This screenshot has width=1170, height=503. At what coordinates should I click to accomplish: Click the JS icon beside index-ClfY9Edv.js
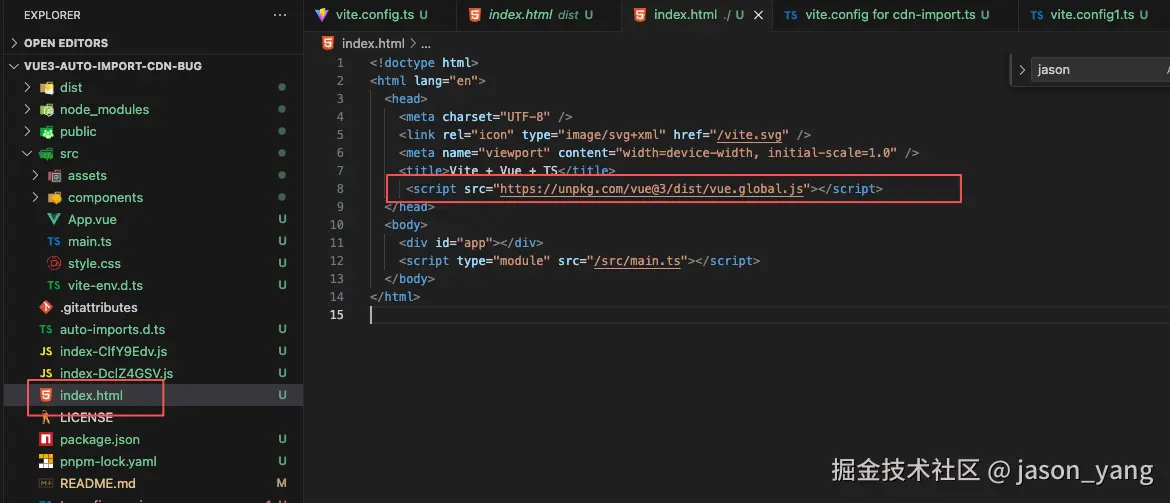coord(46,352)
